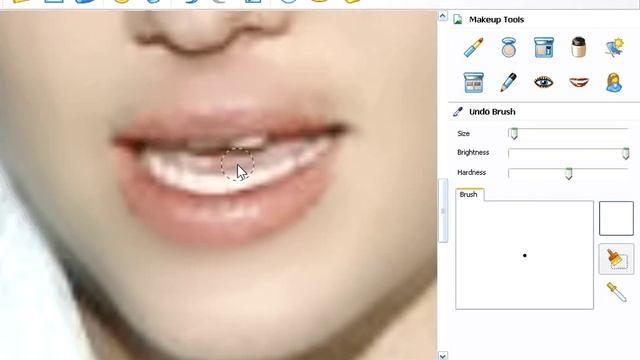
Task: Click the Size slider handle
Action: [514, 133]
